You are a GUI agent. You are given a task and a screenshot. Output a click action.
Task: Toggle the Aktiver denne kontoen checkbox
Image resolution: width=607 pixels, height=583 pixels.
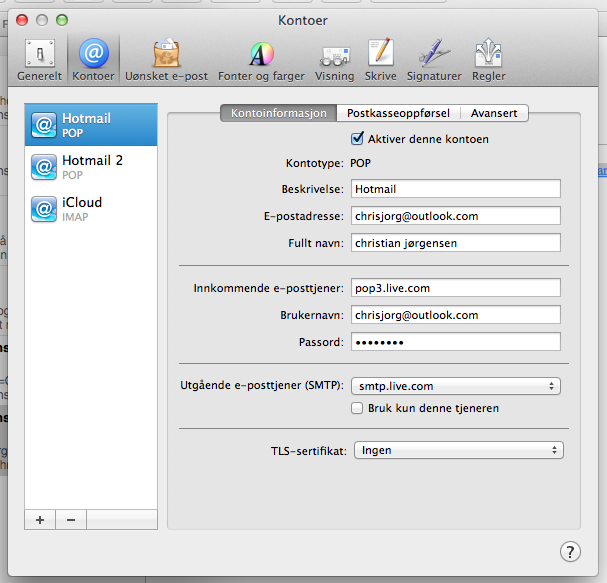tap(357, 139)
